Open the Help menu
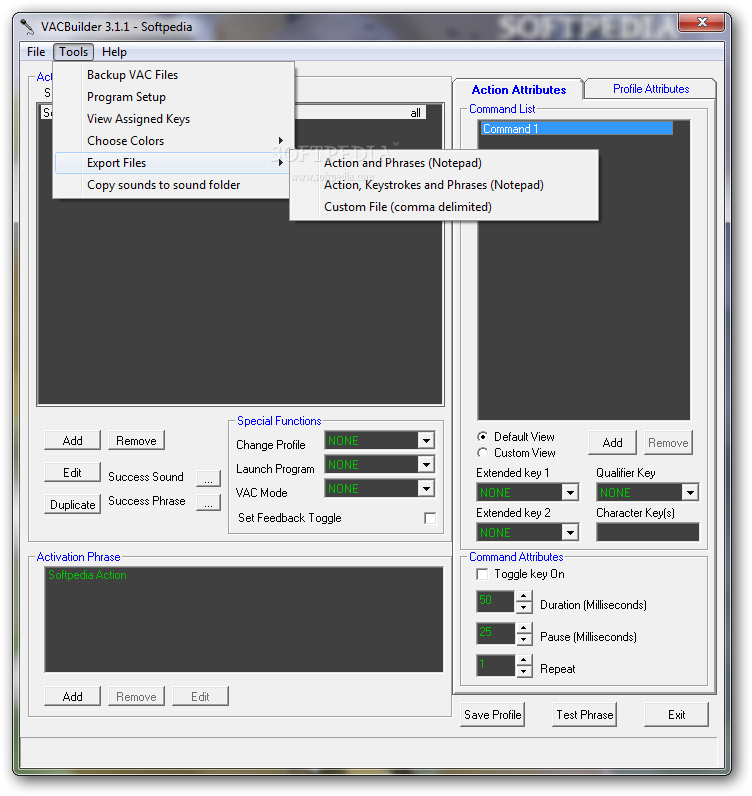Image resolution: width=752 pixels, height=796 pixels. pyautogui.click(x=114, y=52)
